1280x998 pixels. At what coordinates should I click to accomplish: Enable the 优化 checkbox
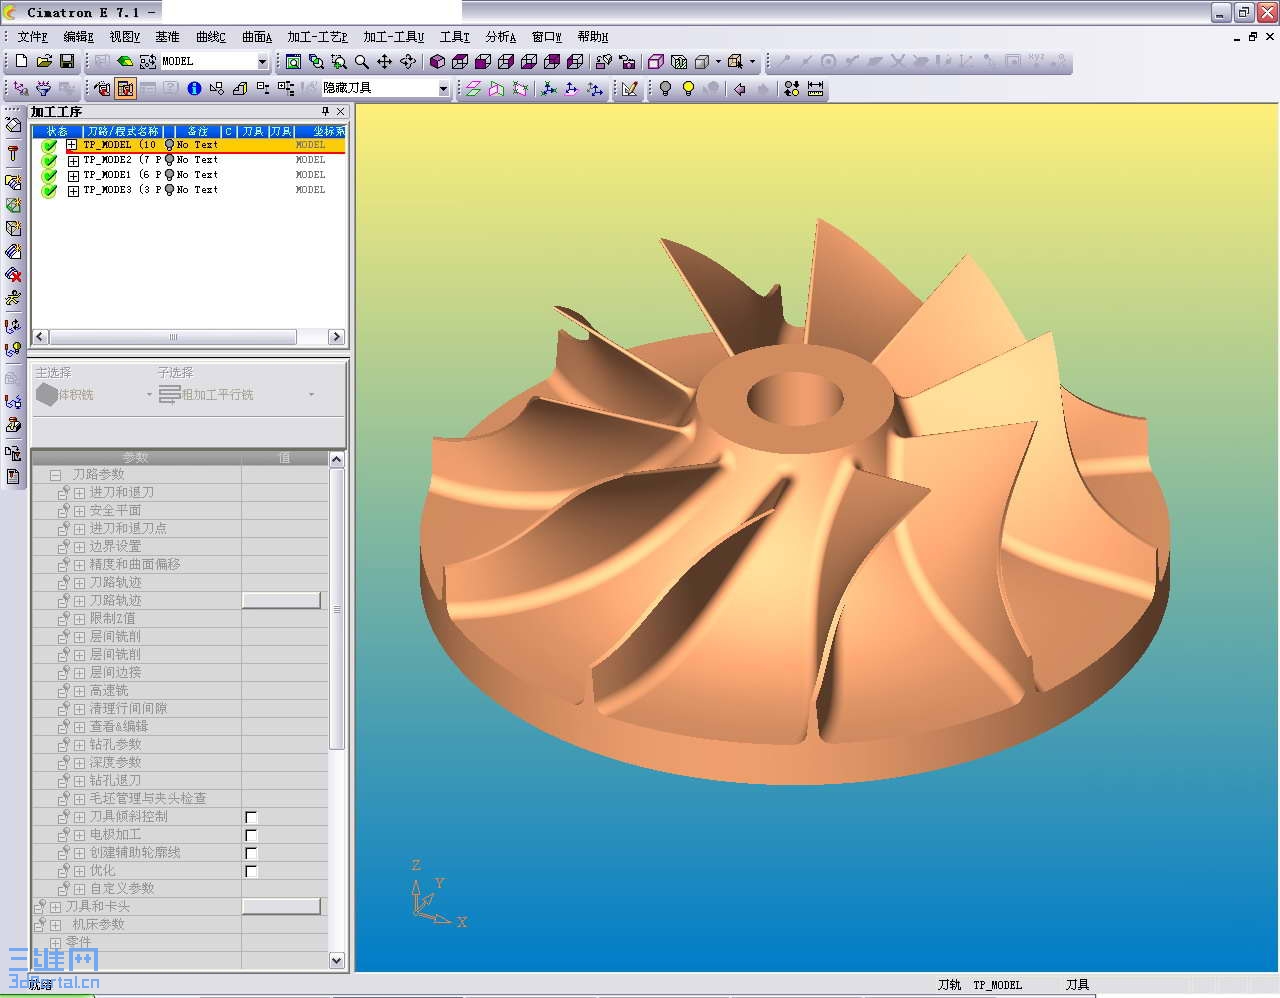click(251, 871)
